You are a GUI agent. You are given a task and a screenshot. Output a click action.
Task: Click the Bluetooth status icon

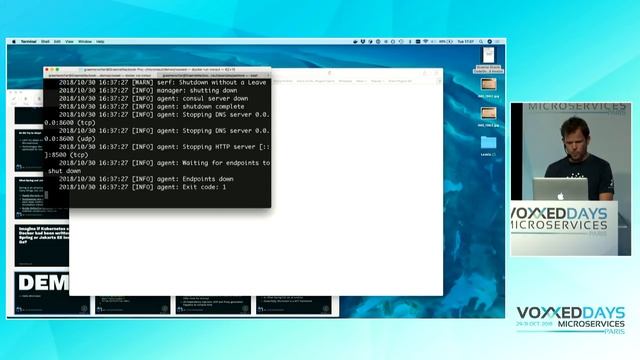[x=410, y=42]
